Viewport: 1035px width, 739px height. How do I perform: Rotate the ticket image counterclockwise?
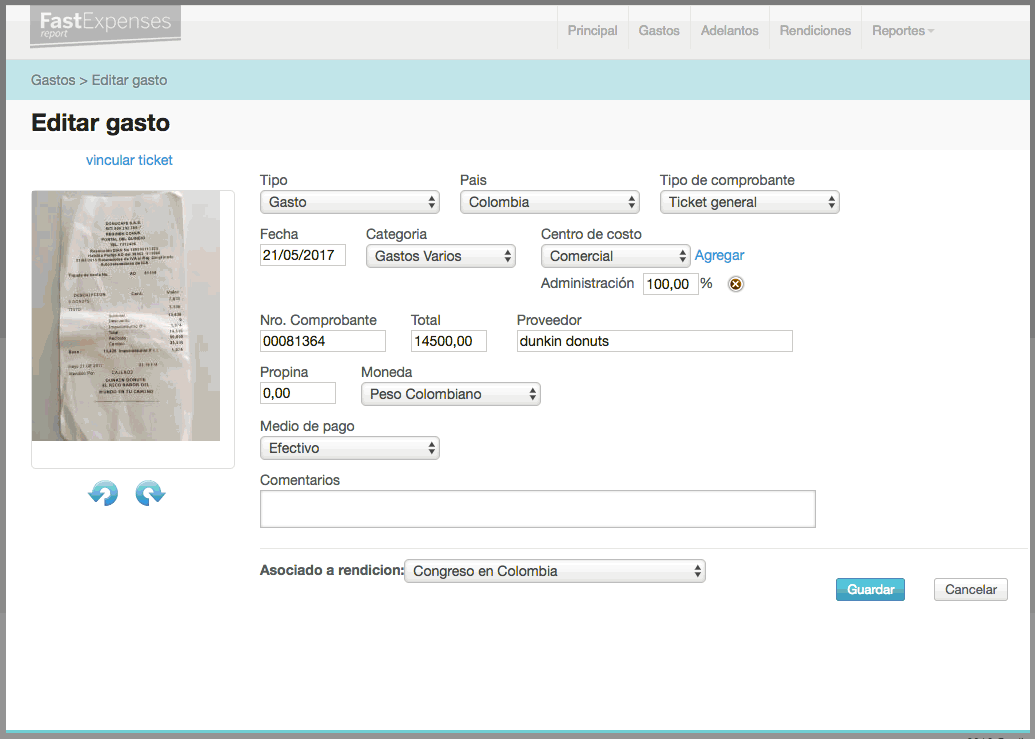(103, 493)
